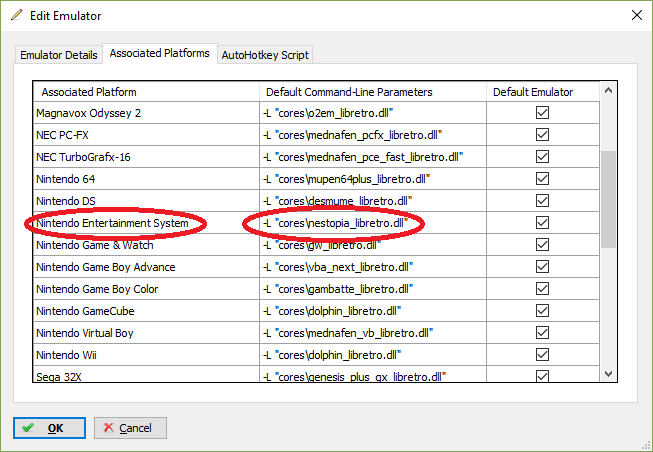Open the AutoHotkey Script tab
The width and height of the screenshot is (653, 452).
[265, 55]
